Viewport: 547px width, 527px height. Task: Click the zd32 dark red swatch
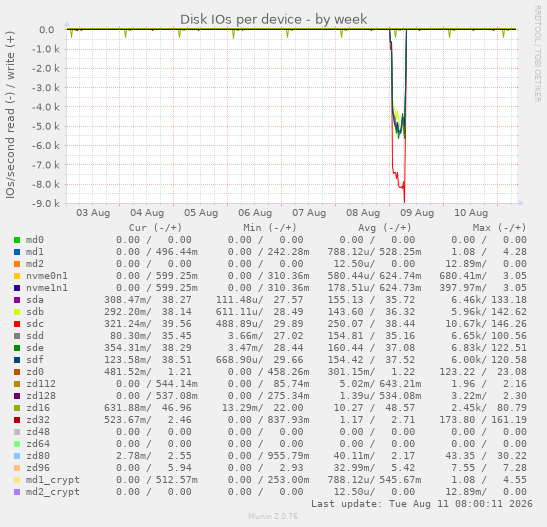17,420
